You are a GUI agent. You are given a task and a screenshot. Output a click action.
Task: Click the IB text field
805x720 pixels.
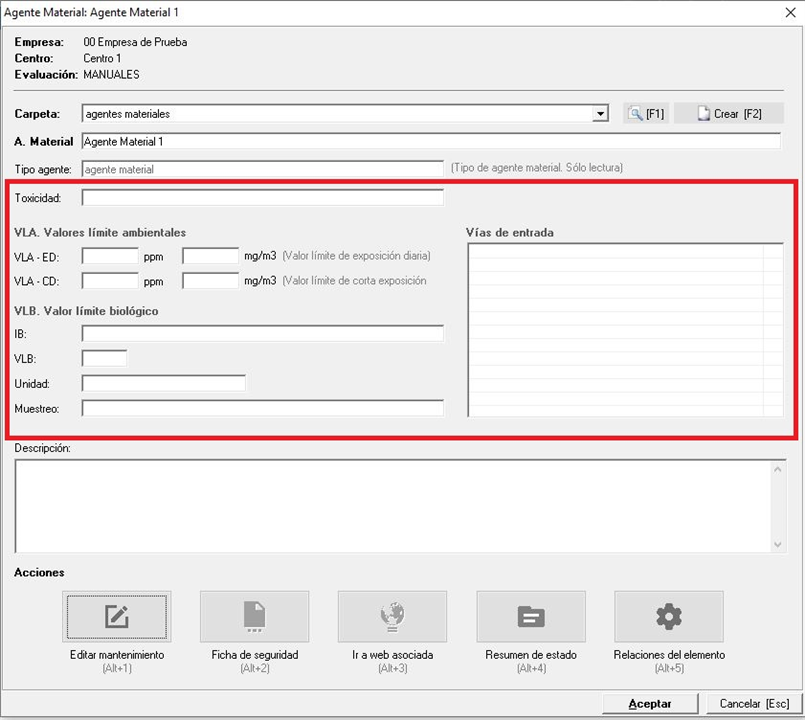(262, 334)
